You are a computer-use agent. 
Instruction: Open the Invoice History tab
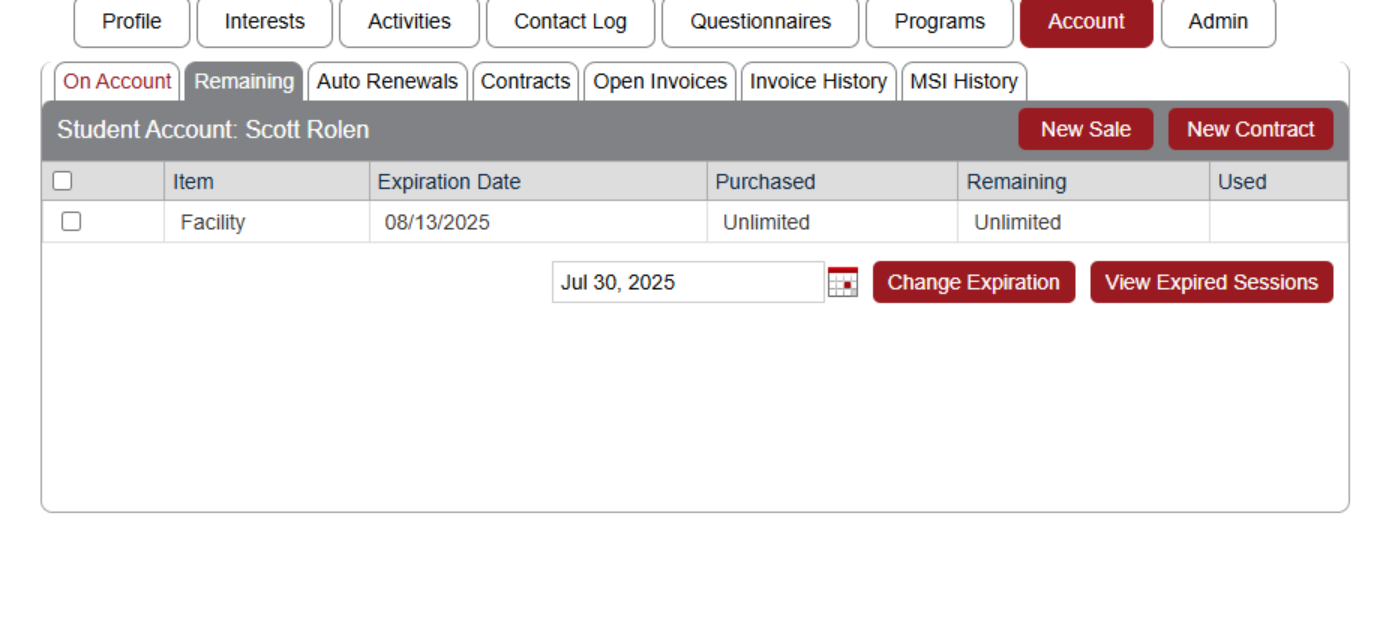(818, 82)
